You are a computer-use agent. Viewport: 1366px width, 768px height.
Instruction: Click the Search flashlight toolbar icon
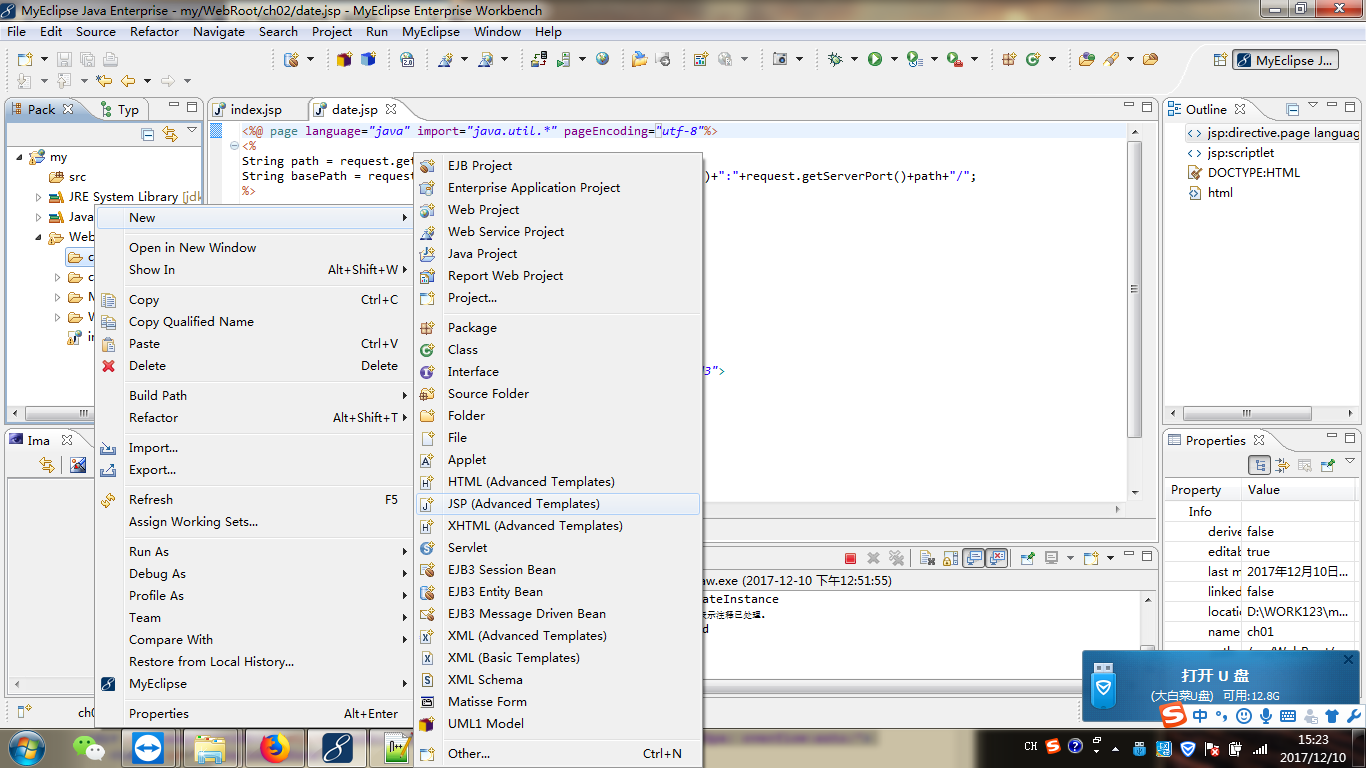1111,60
